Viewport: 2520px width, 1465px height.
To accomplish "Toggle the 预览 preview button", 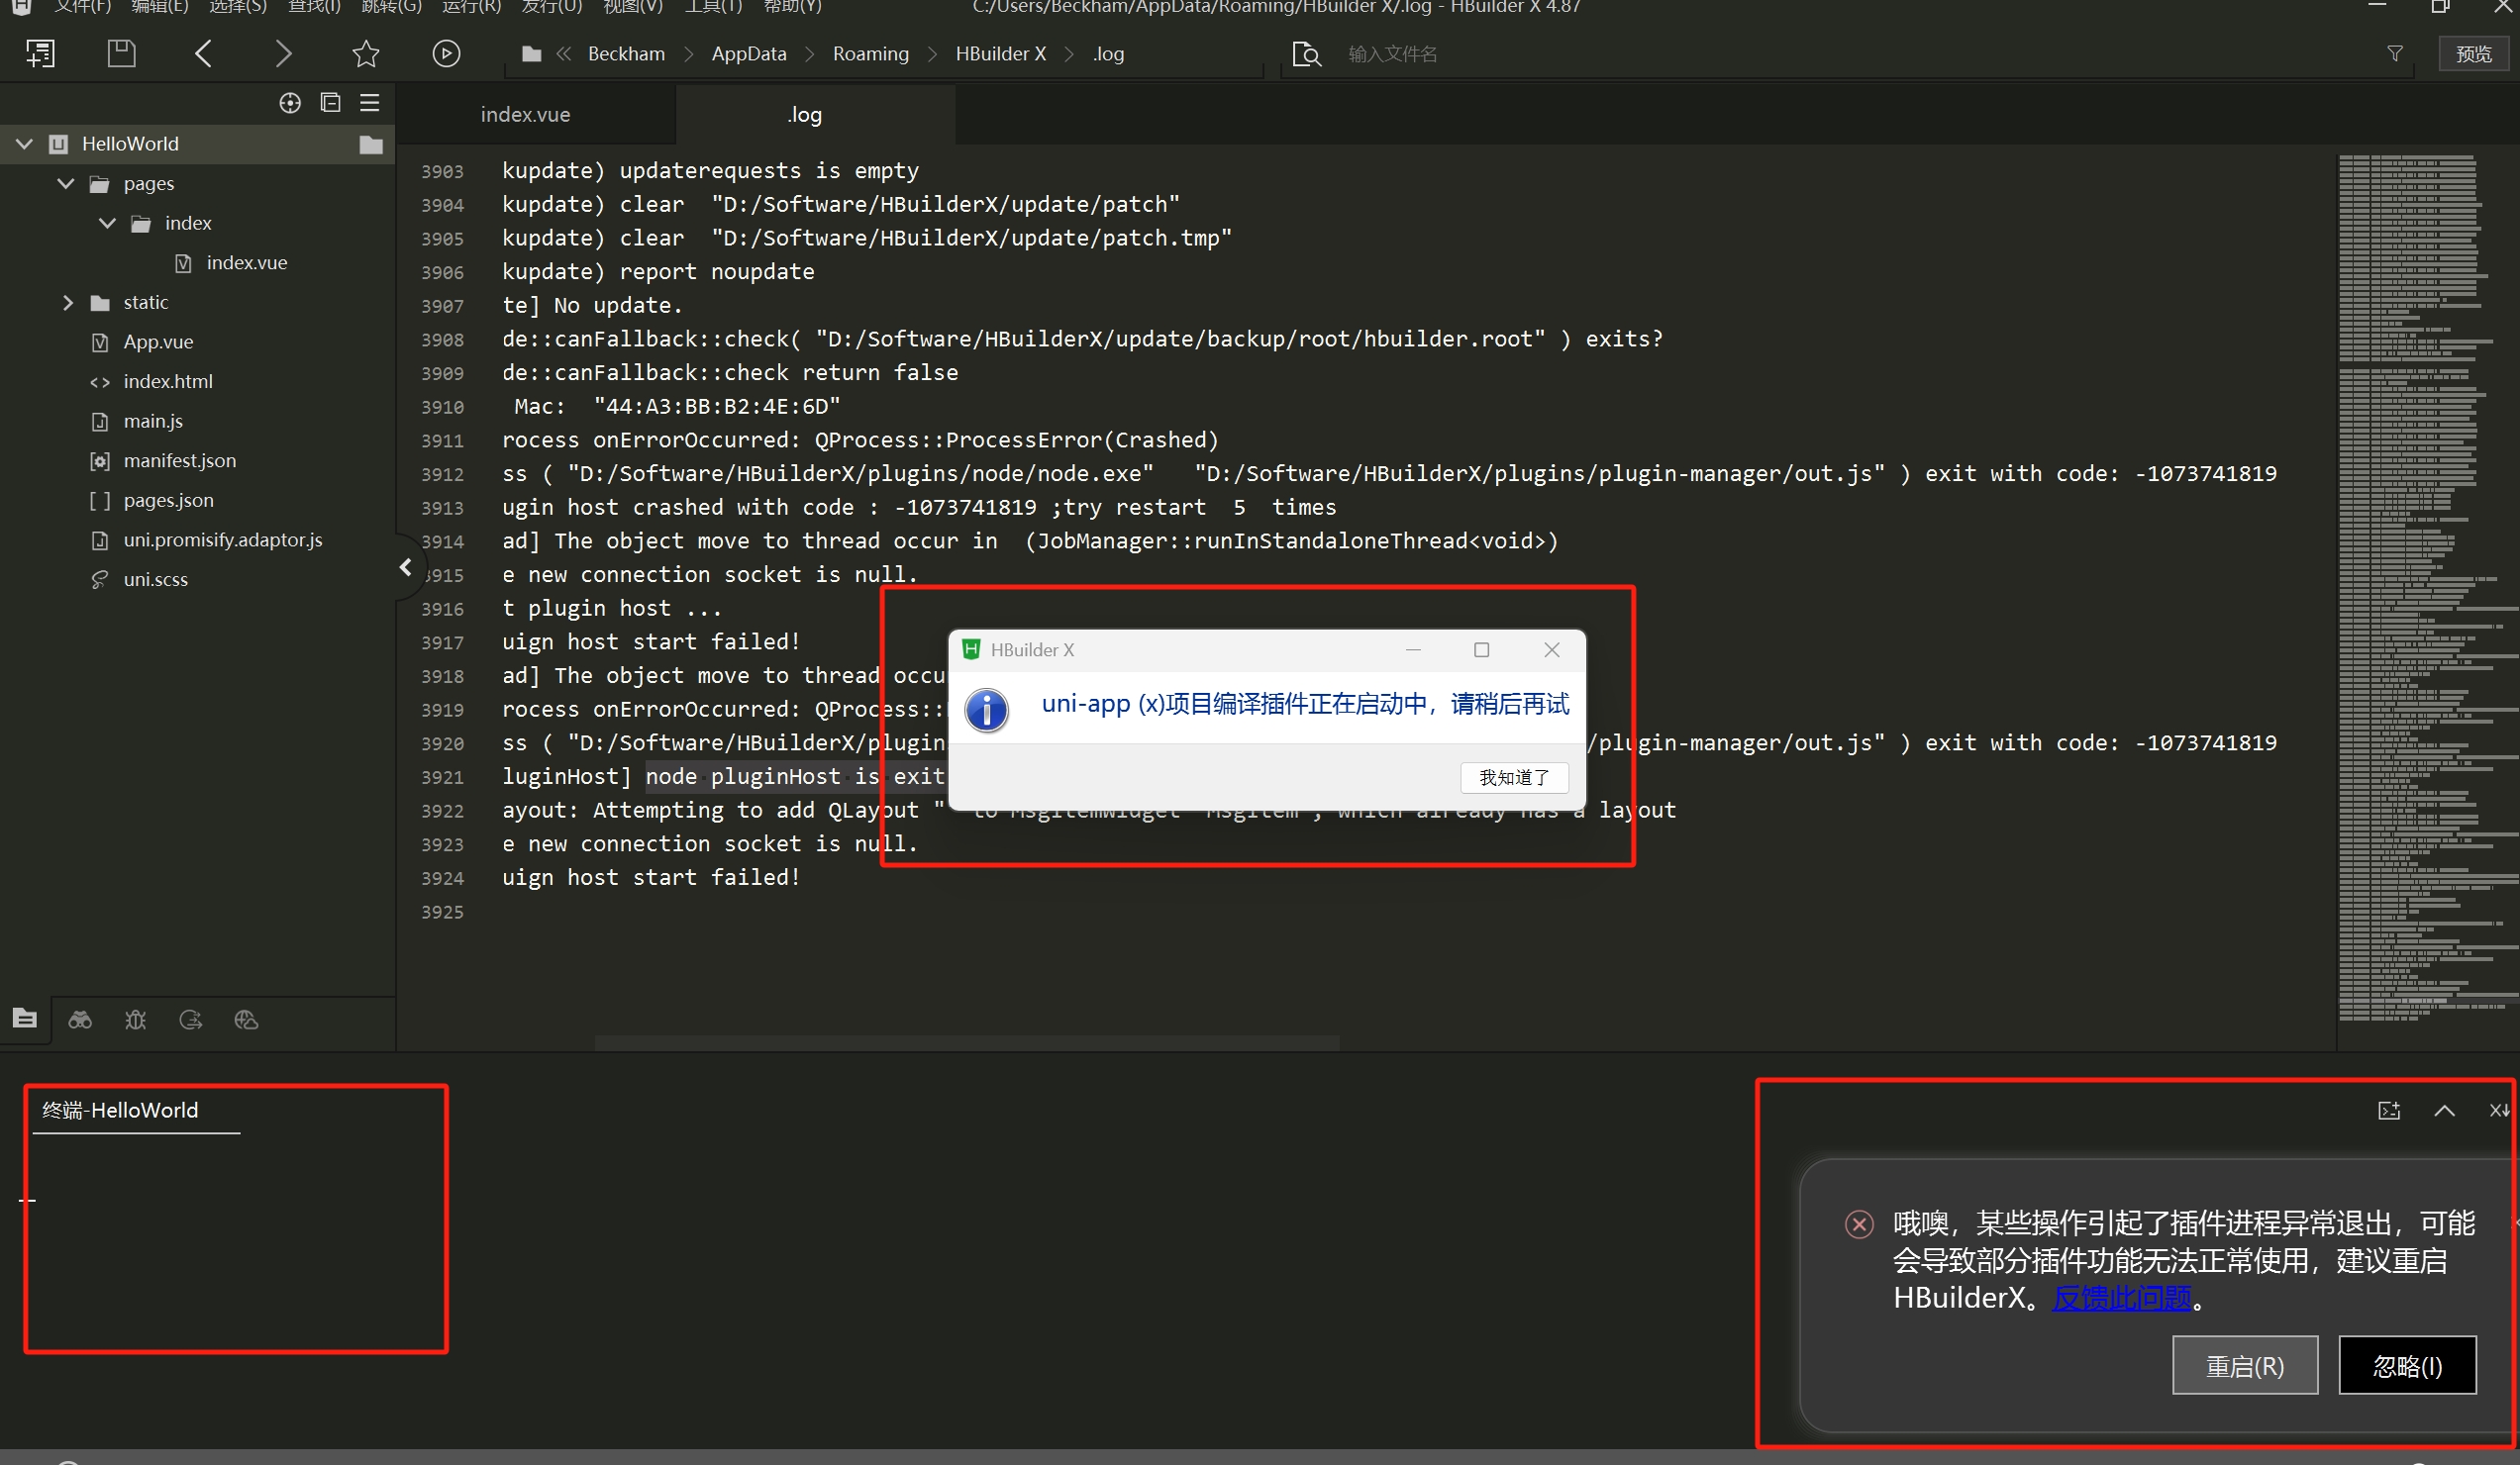I will pyautogui.click(x=2473, y=53).
